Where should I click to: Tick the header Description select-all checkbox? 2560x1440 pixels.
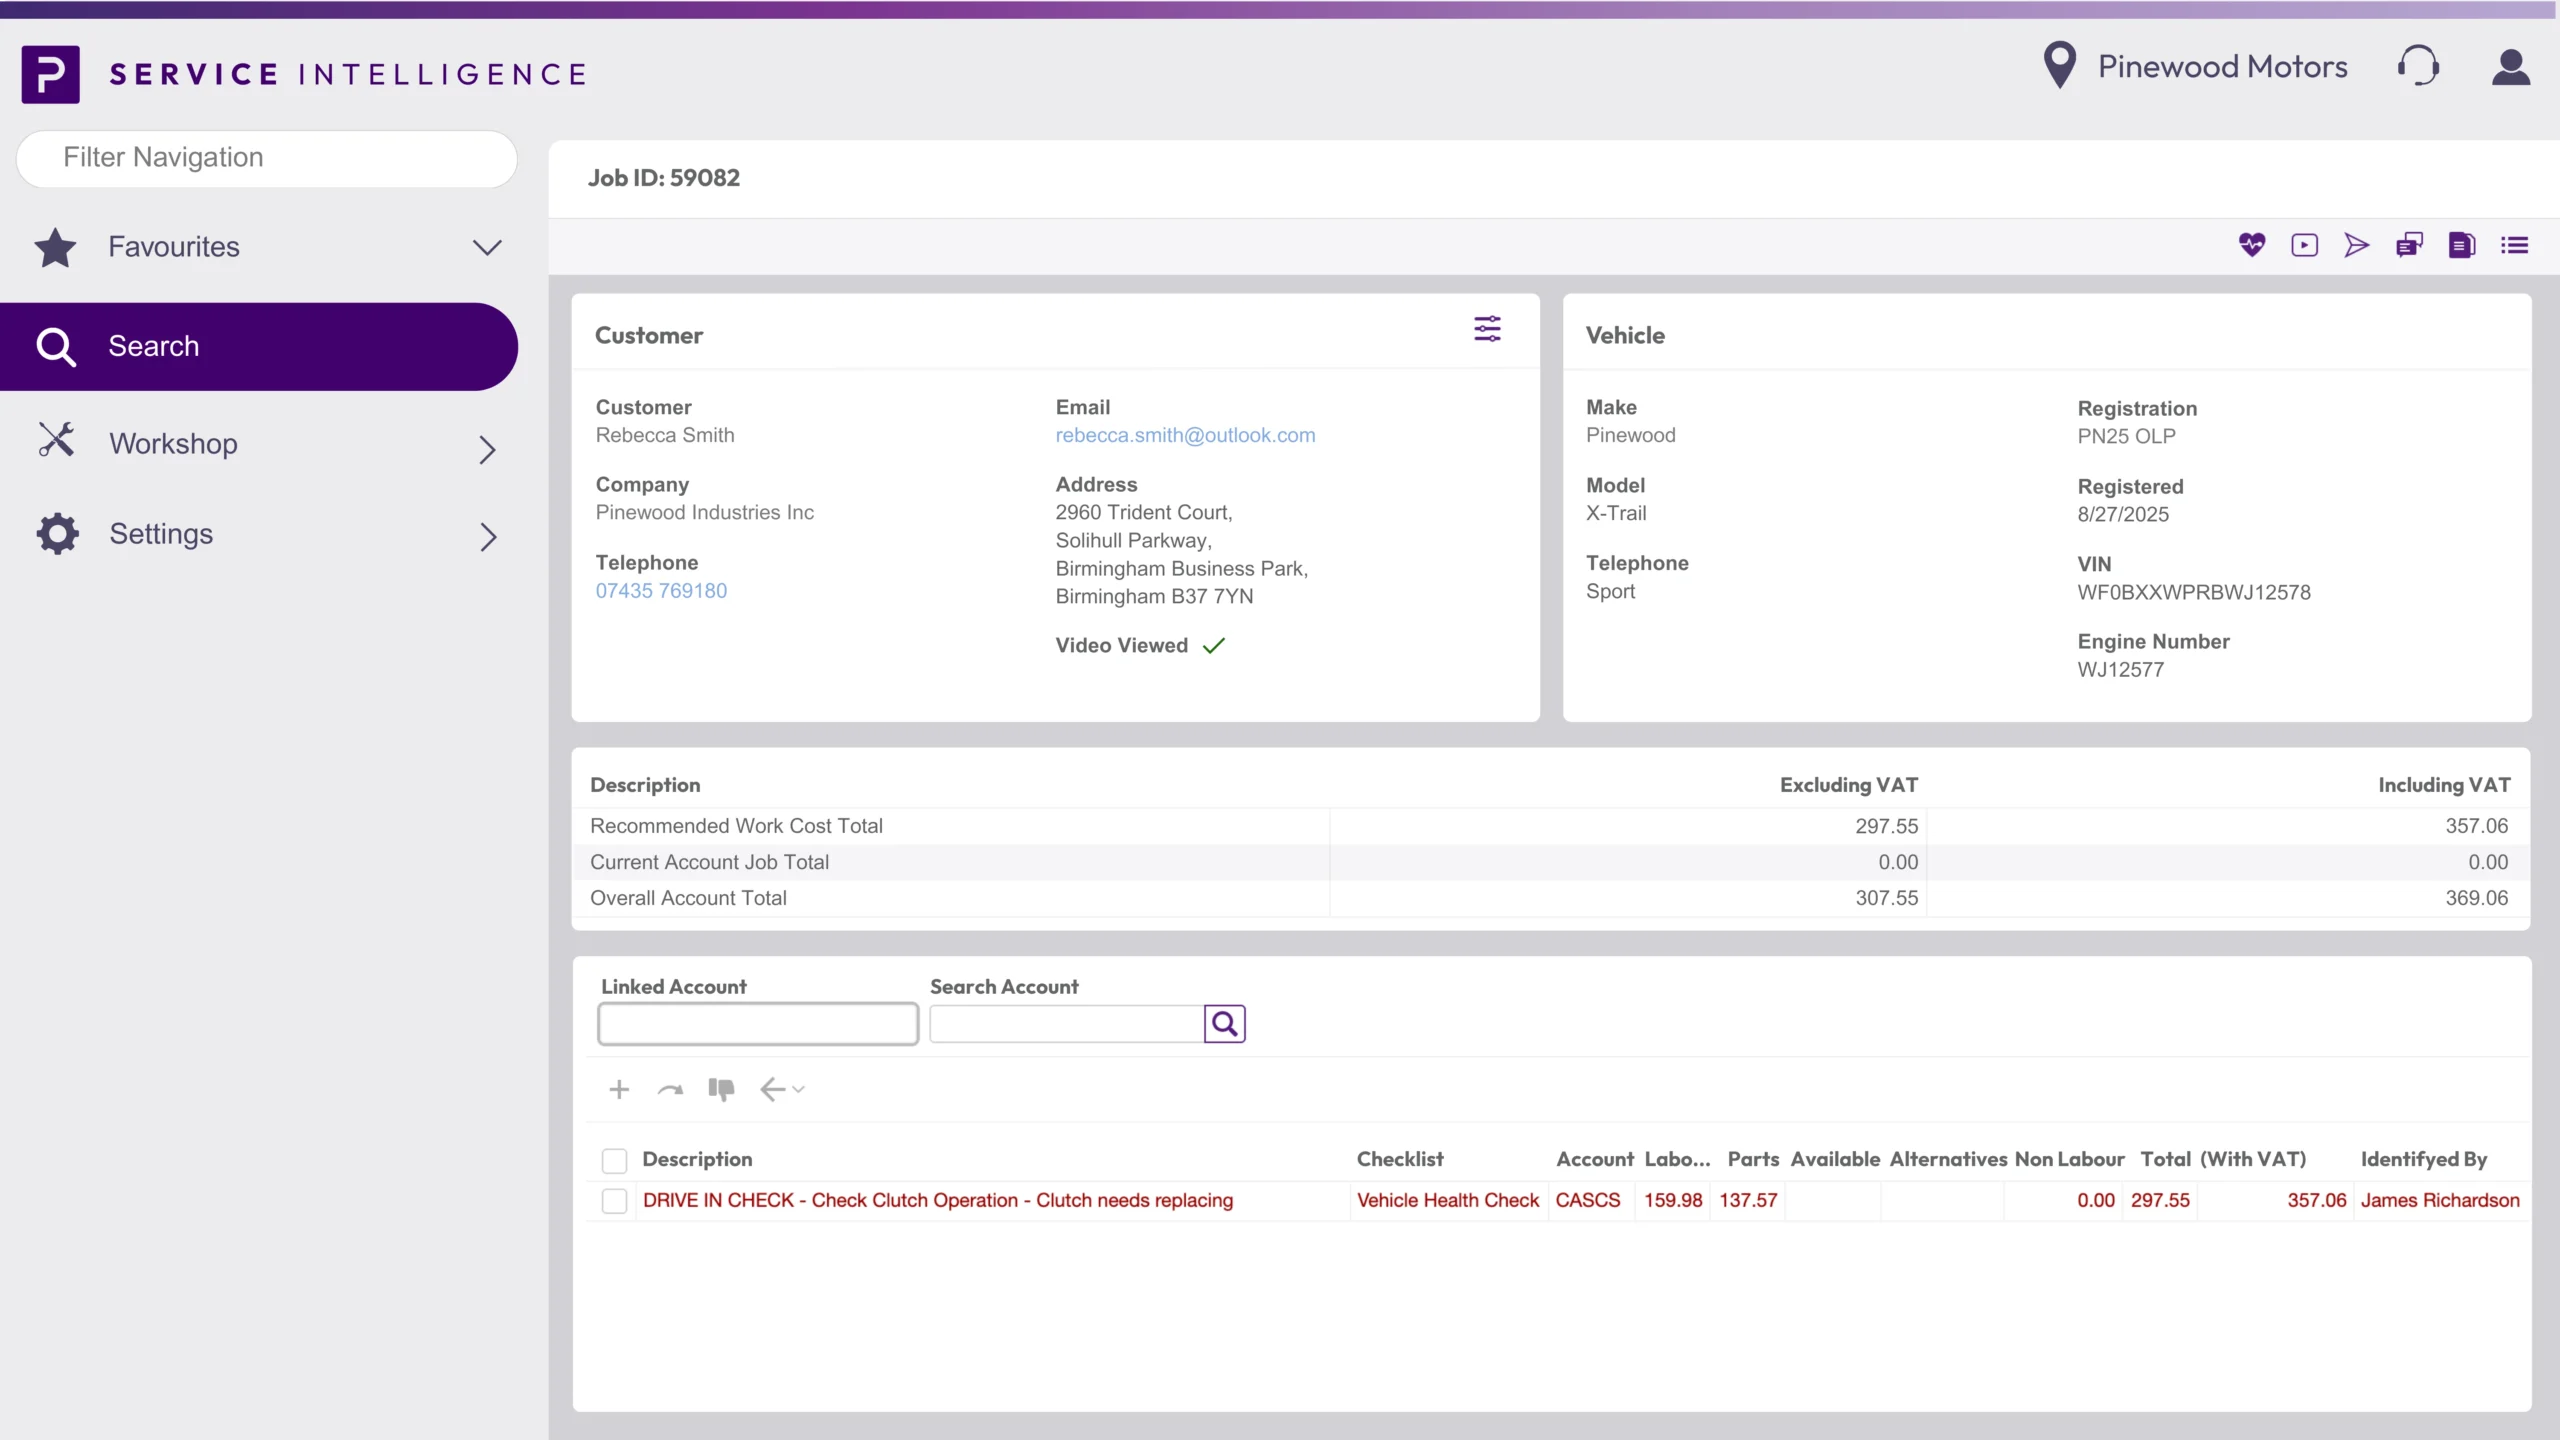click(x=614, y=1160)
